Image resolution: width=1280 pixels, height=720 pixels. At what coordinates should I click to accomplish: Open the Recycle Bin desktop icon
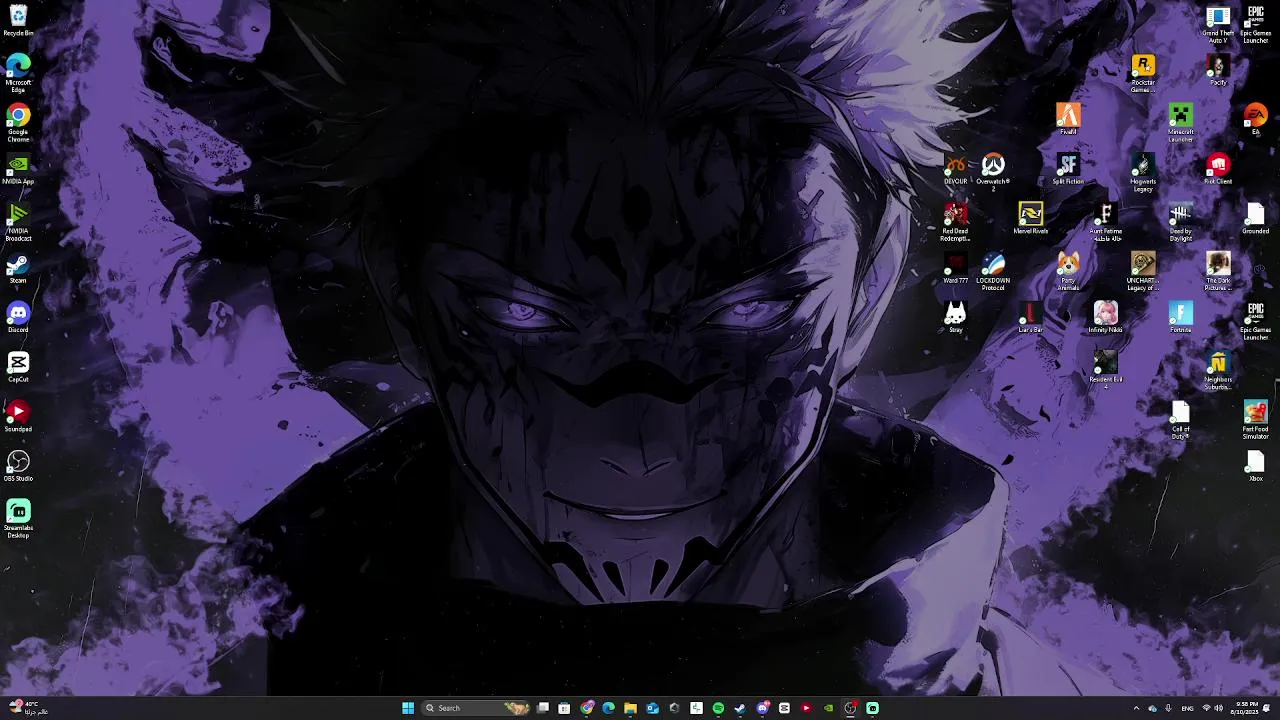(18, 20)
